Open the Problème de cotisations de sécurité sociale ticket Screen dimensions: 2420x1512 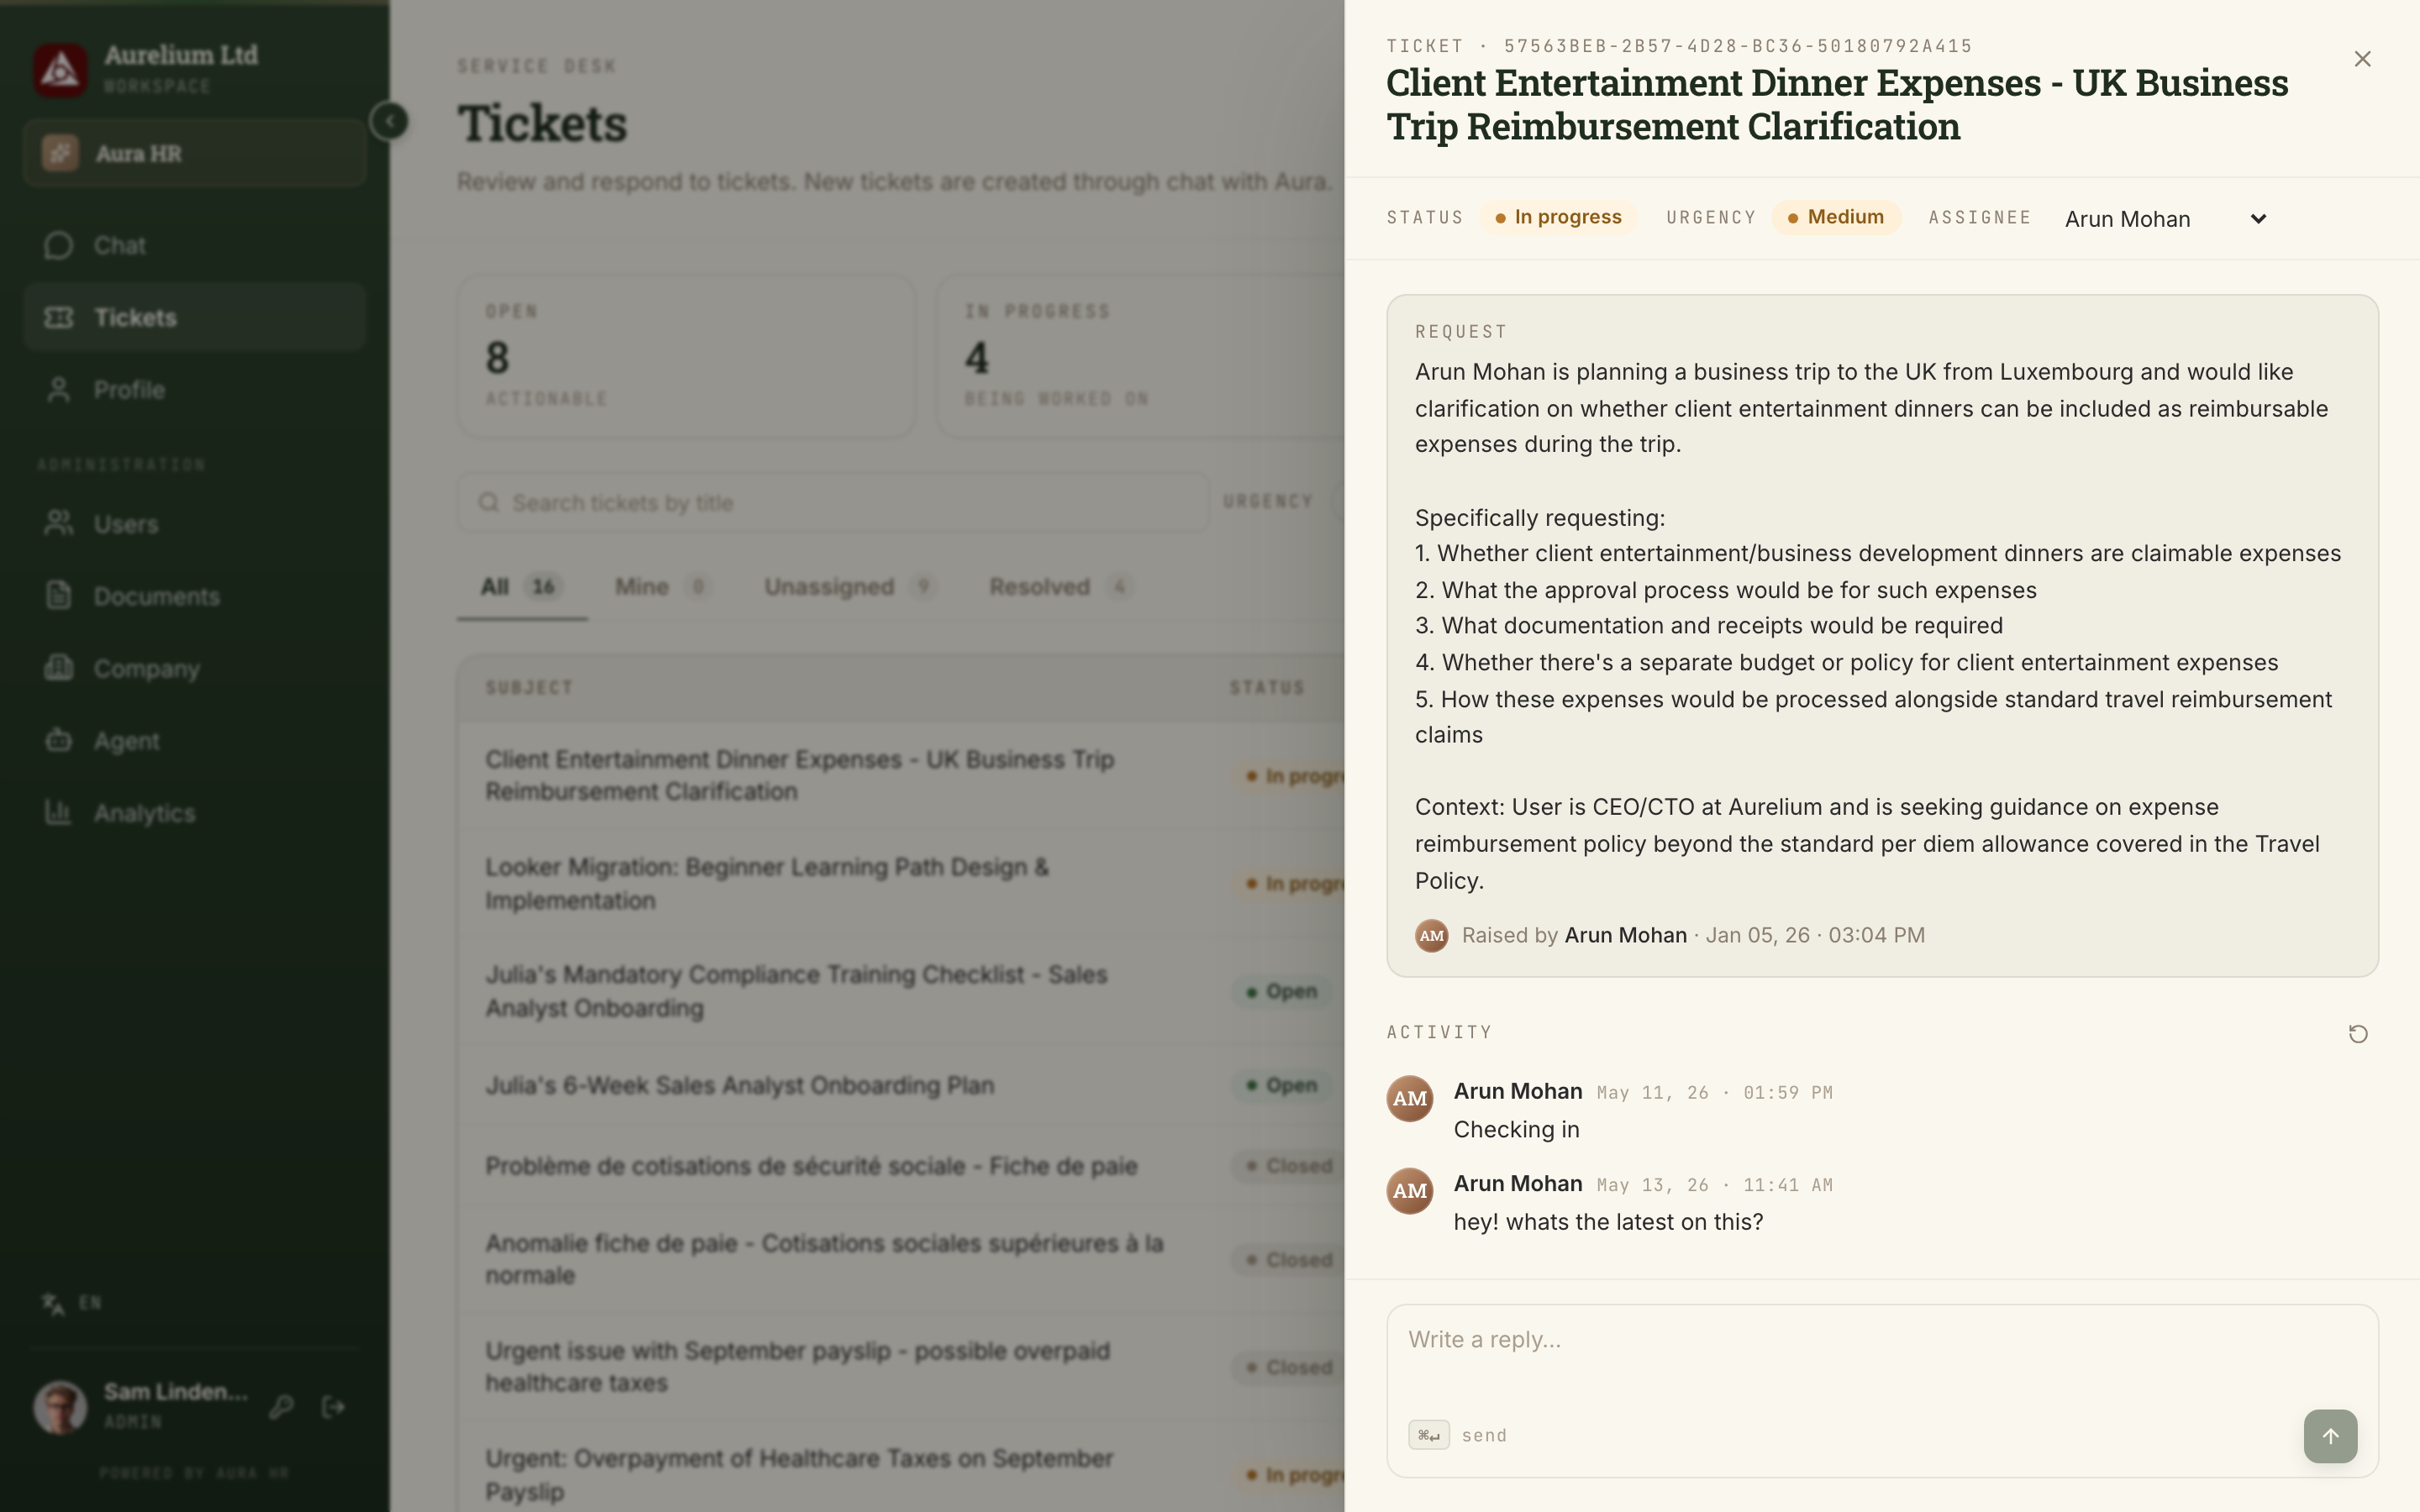coord(811,1166)
